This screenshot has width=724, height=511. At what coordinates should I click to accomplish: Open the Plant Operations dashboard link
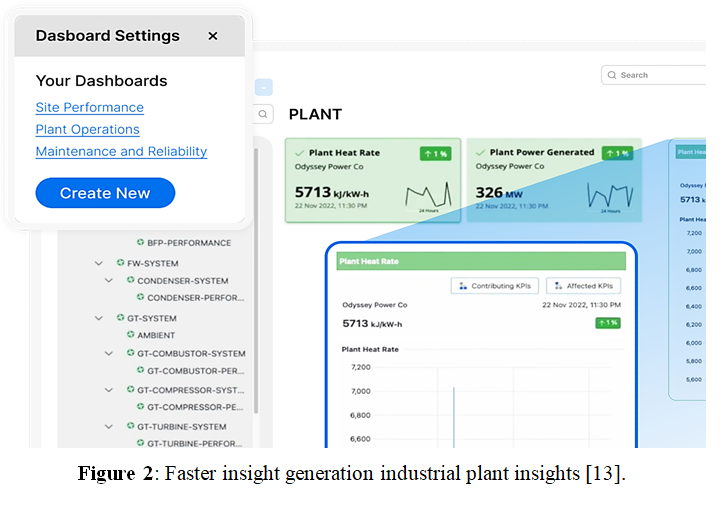(87, 130)
